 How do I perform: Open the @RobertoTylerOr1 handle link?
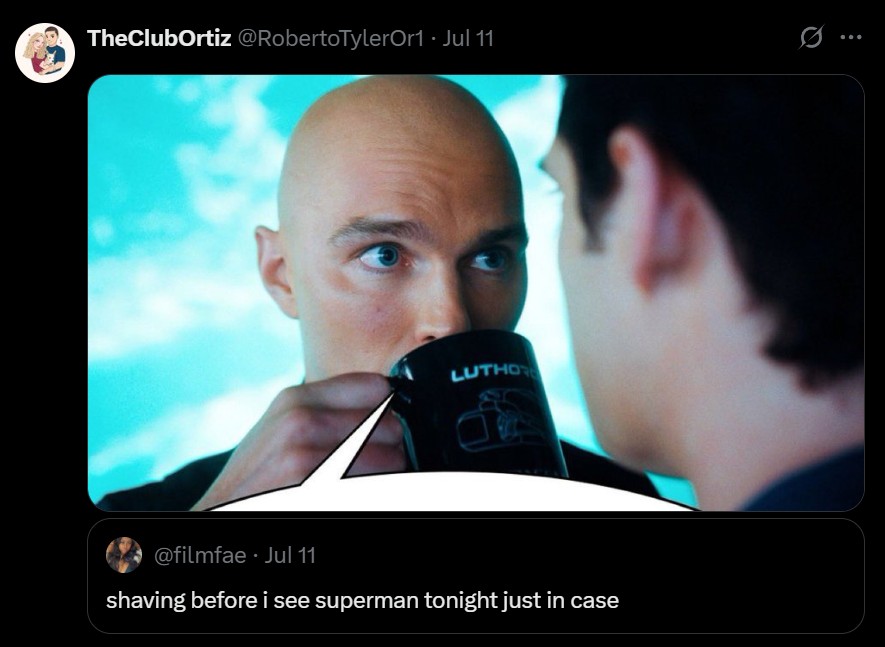pos(331,38)
